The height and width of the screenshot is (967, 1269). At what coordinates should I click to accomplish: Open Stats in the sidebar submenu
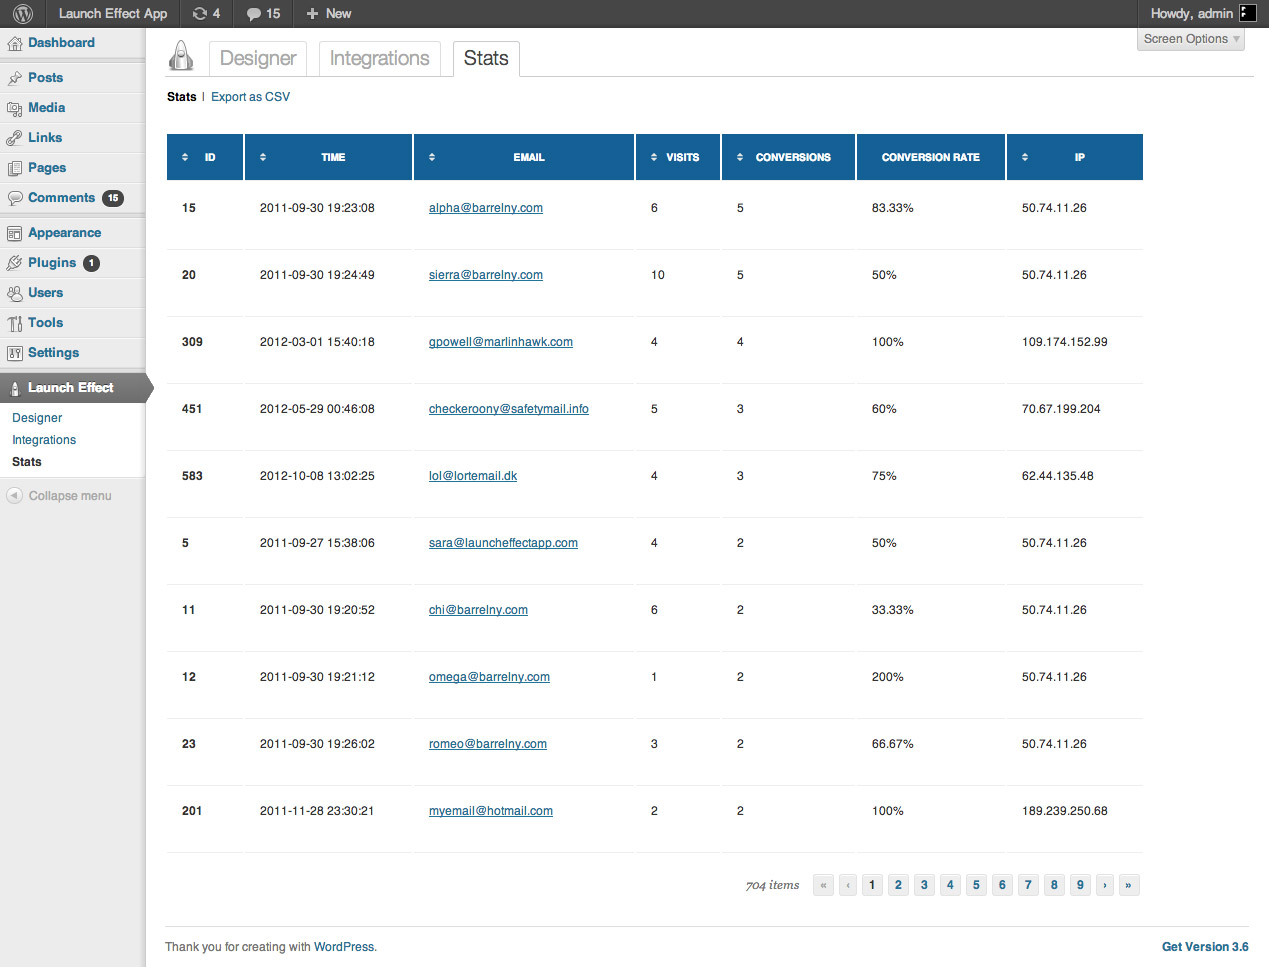click(27, 462)
